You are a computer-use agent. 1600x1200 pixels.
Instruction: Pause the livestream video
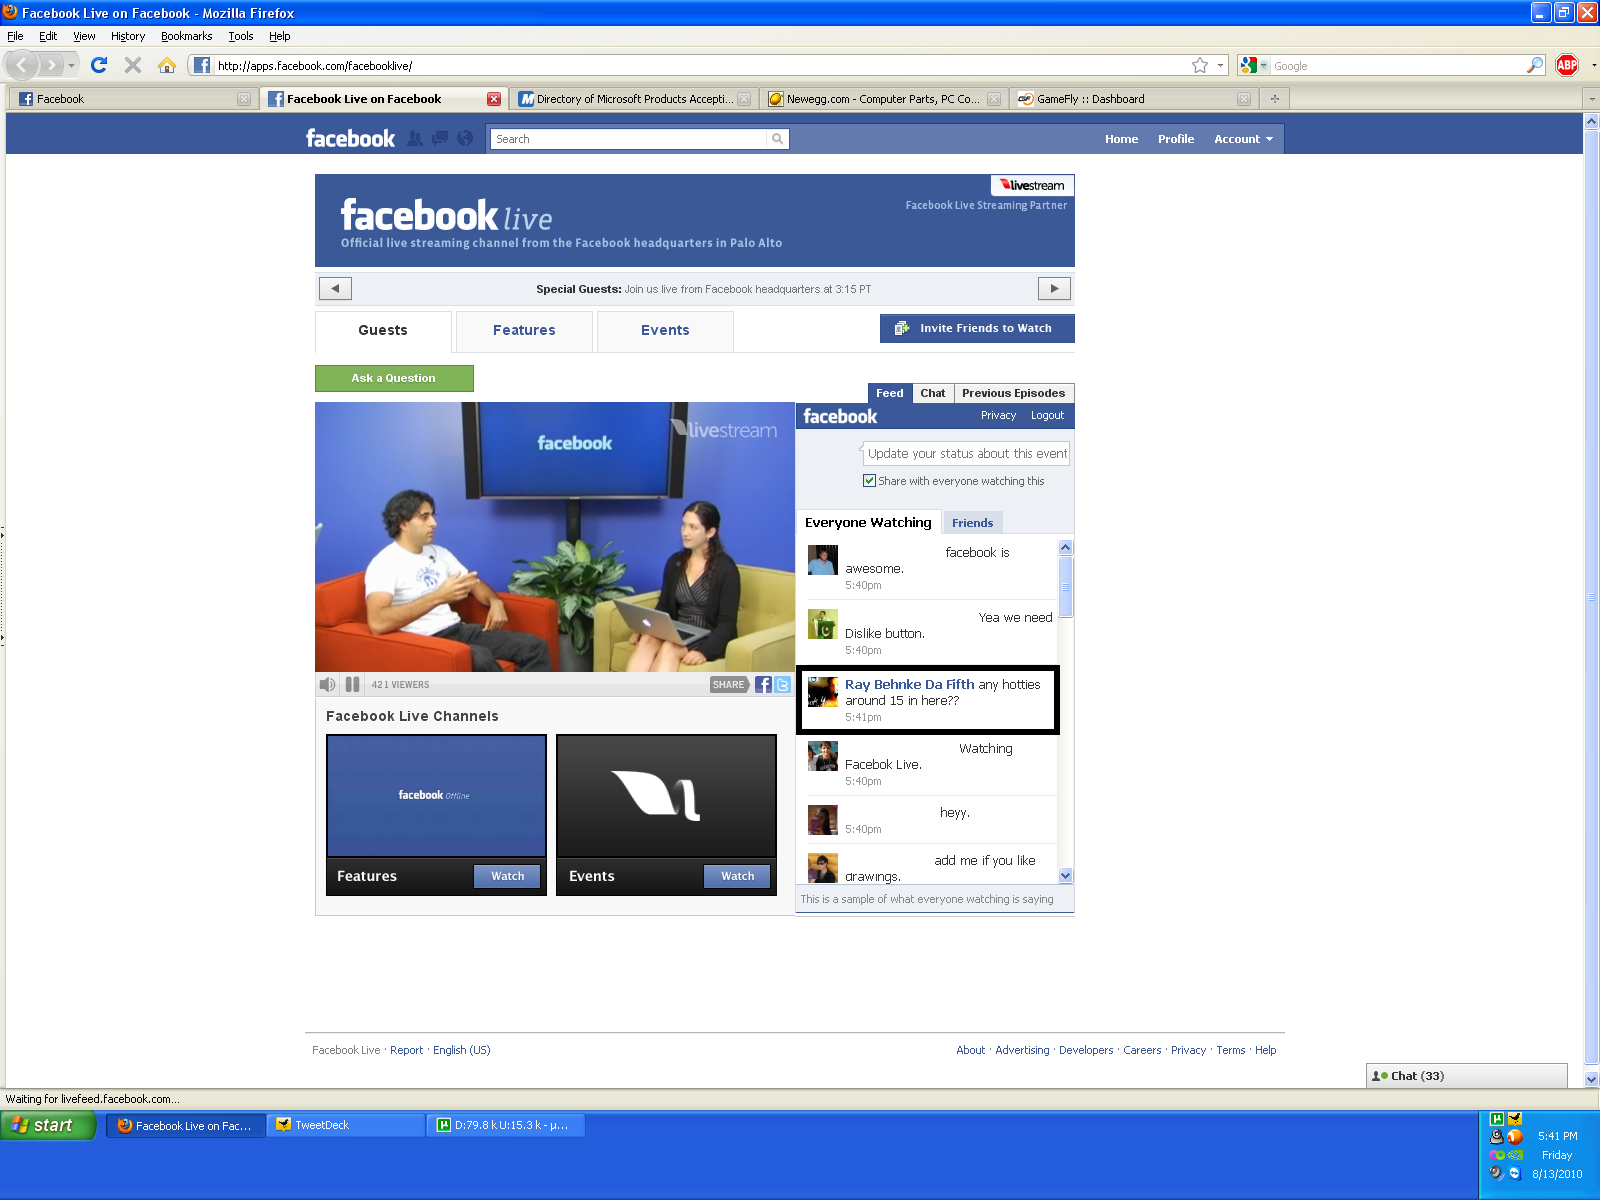tap(352, 685)
